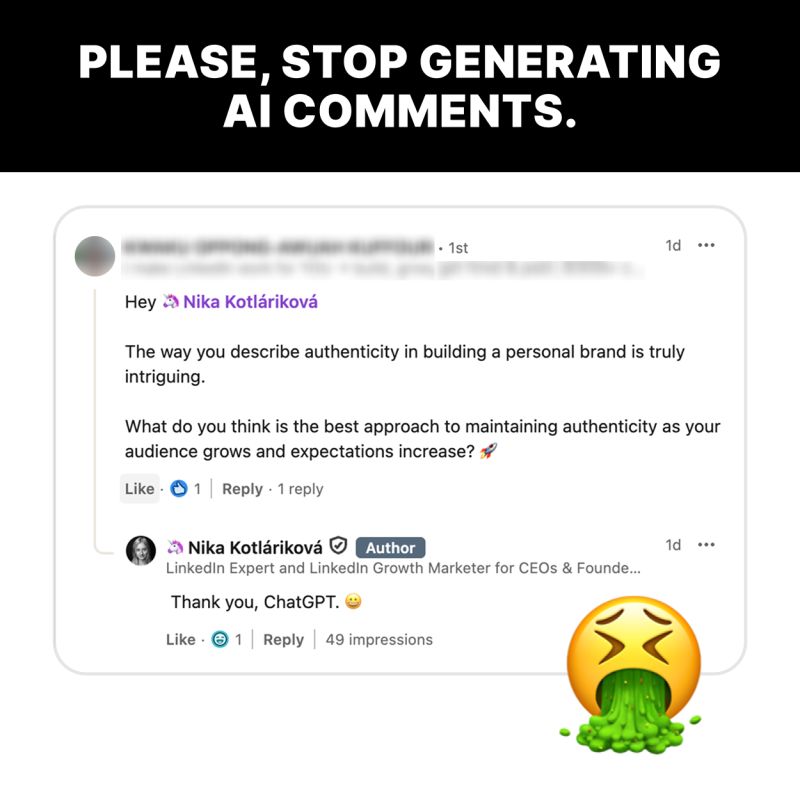Like the top comment about authenticity

(x=139, y=489)
